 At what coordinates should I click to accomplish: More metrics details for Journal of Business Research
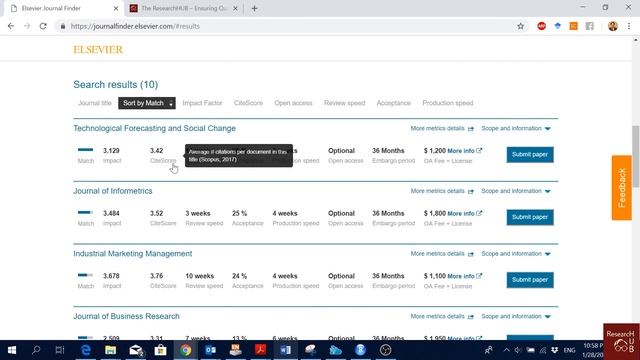[442, 316]
